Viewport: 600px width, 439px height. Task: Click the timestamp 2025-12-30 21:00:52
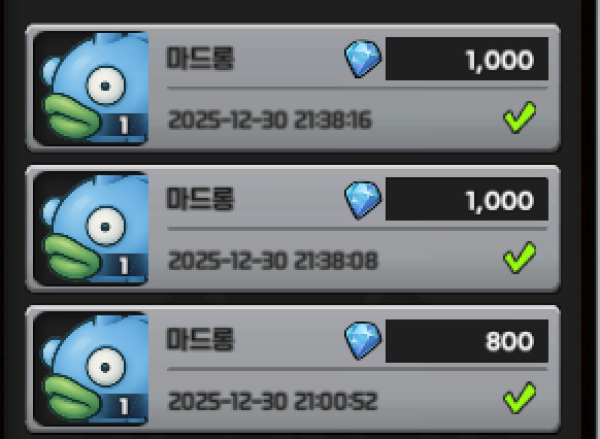click(x=273, y=401)
